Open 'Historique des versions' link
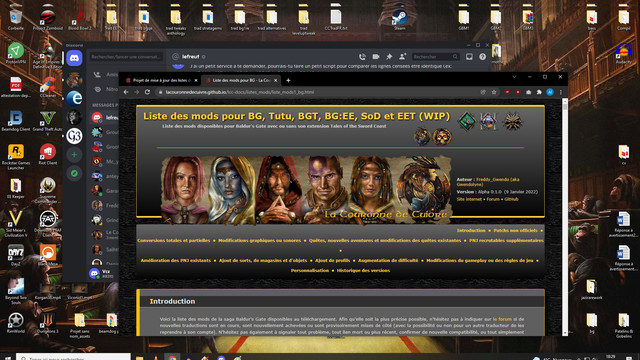The height and width of the screenshot is (360, 640). [x=363, y=271]
